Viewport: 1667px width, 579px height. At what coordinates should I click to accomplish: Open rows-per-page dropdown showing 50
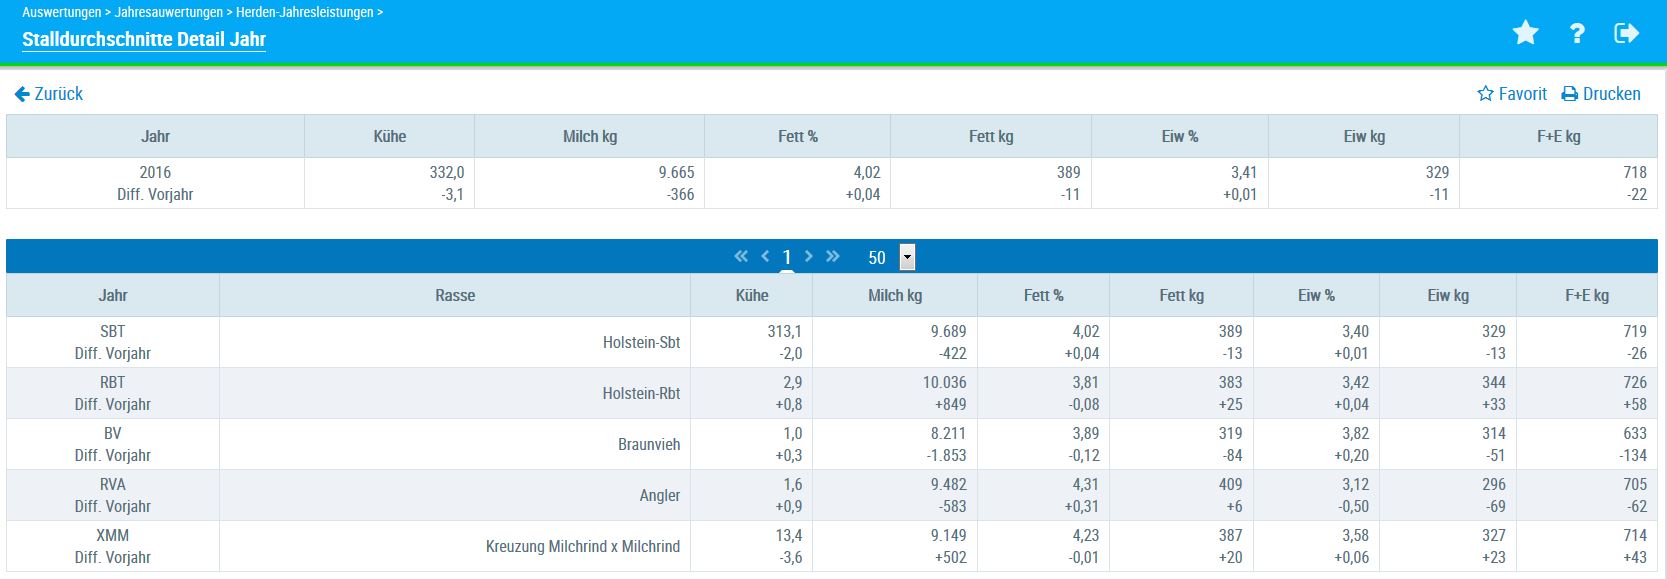click(907, 258)
